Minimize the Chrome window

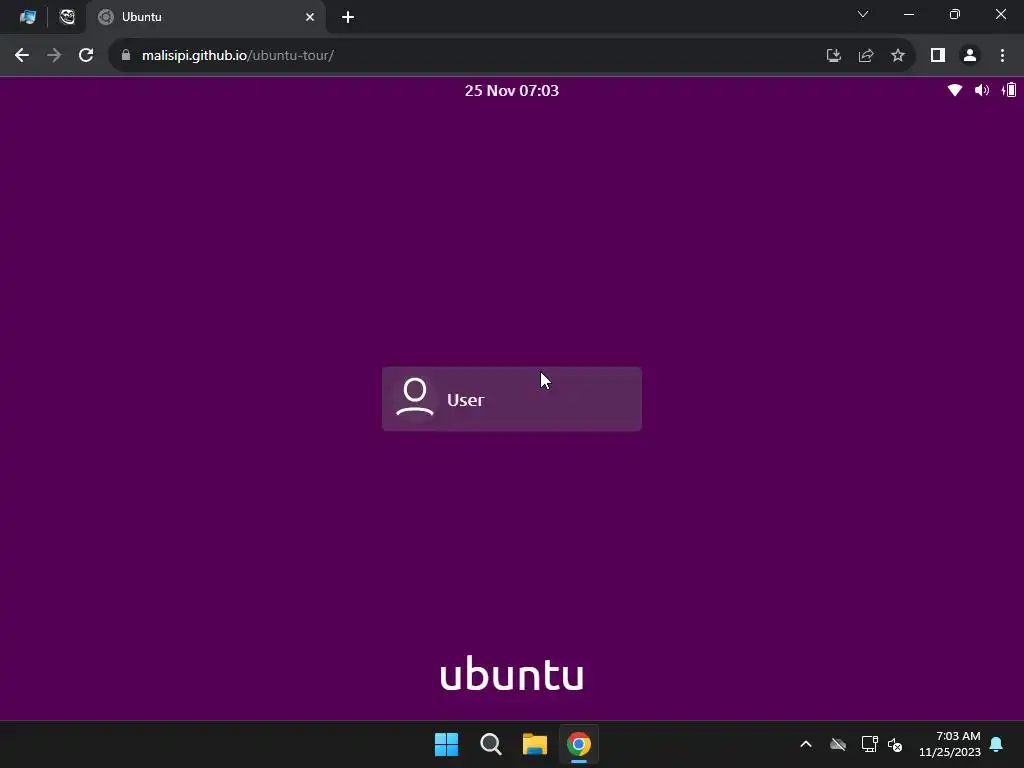pyautogui.click(x=908, y=14)
